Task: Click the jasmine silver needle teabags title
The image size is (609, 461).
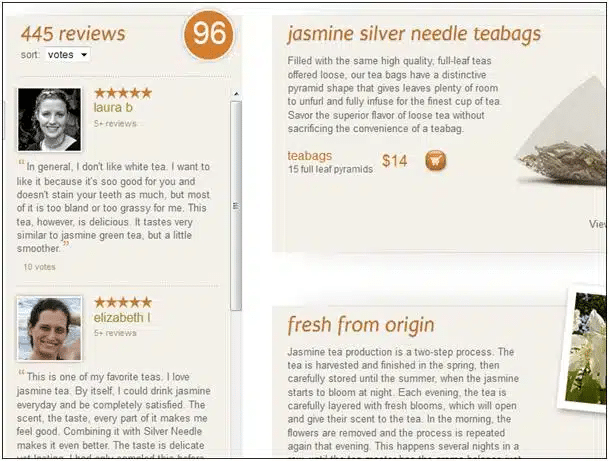Action: pos(414,34)
